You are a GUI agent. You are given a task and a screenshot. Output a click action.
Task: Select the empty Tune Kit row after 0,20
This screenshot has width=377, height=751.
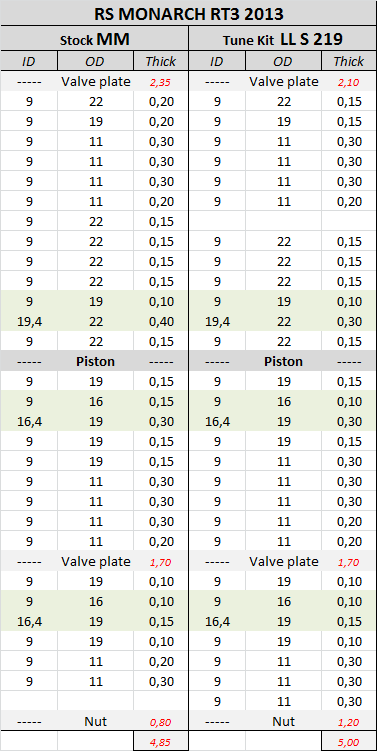tap(283, 222)
